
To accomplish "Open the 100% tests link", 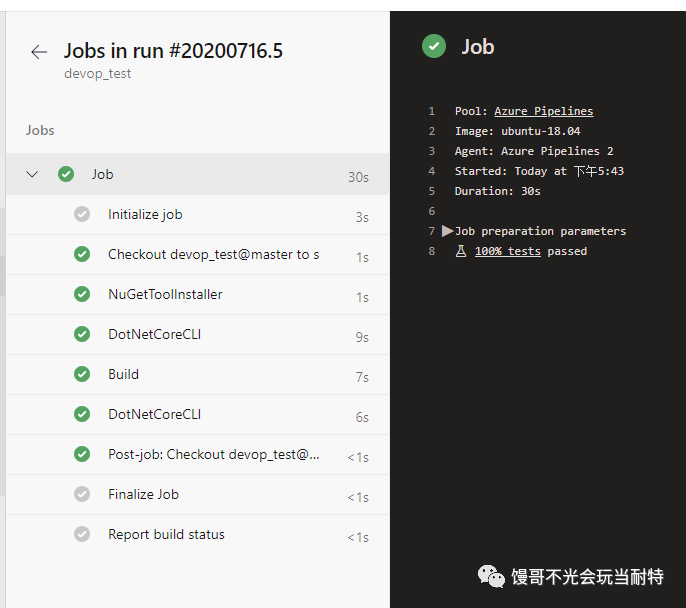I will 508,251.
